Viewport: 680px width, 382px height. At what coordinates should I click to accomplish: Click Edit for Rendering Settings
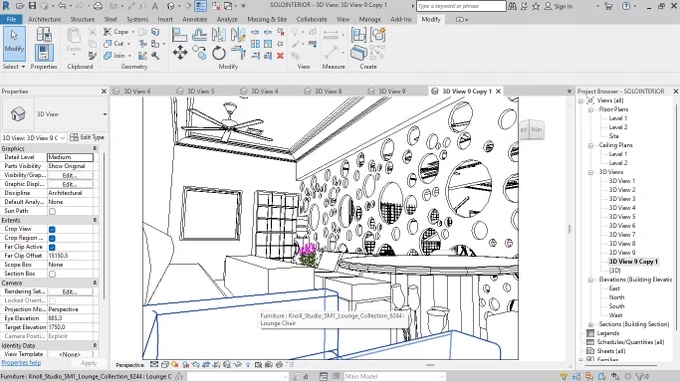click(70, 292)
